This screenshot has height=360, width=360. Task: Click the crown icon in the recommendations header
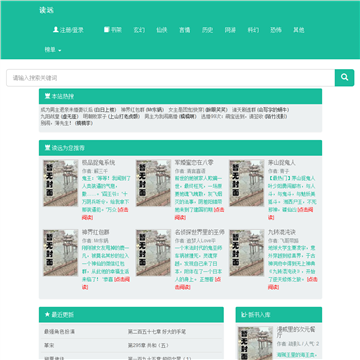47,148
